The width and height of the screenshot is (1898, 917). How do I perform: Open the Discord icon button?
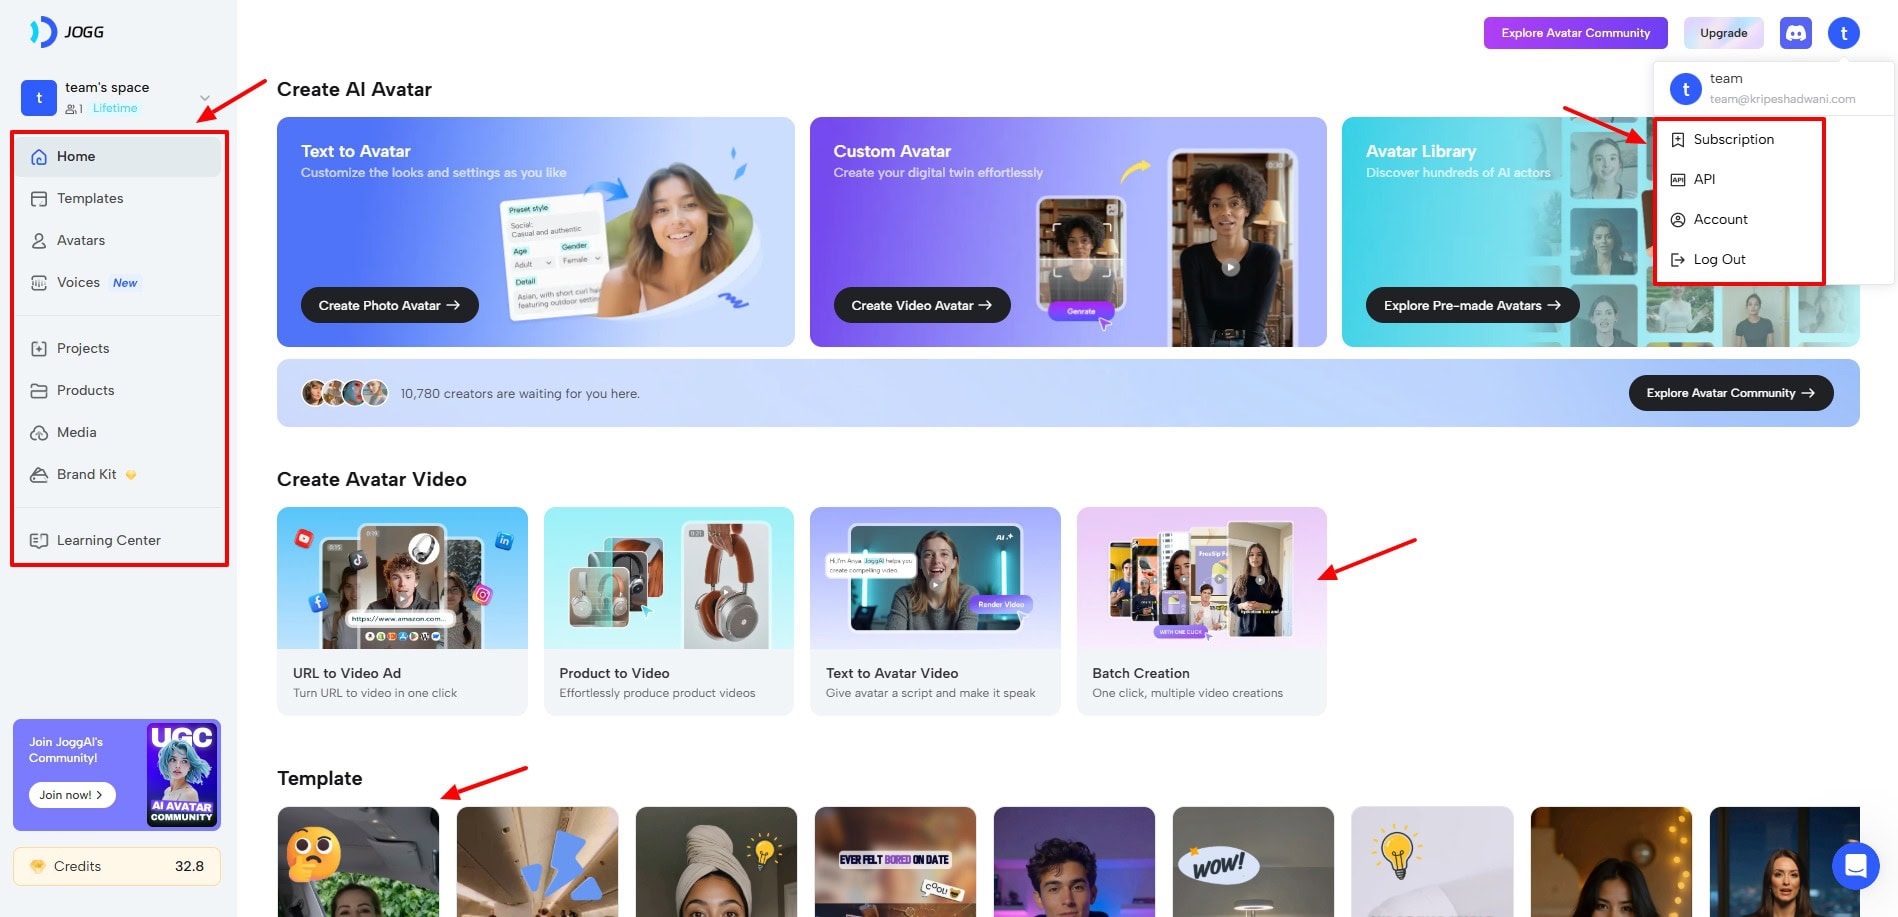click(1796, 33)
